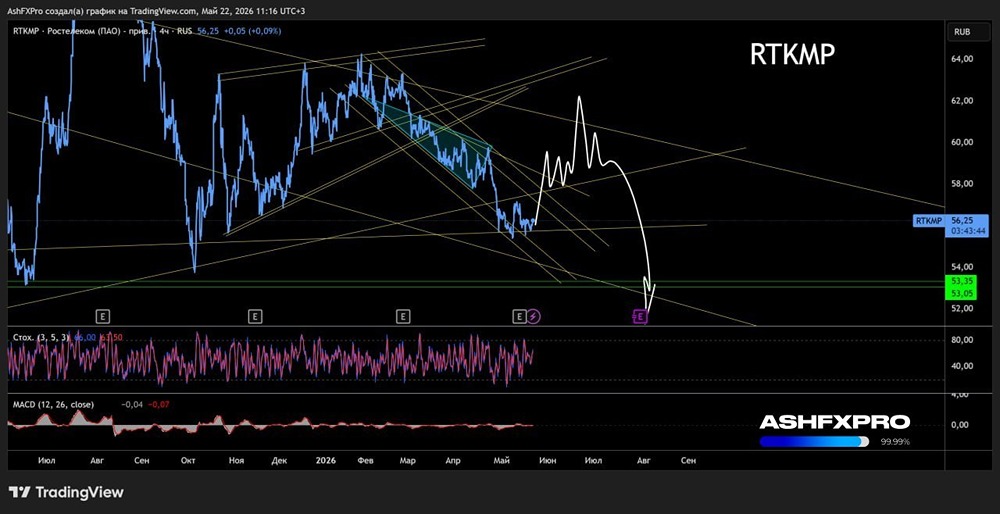This screenshot has width=1000, height=514.
Task: Click the Дек label on the time axis
Action: coord(279,460)
